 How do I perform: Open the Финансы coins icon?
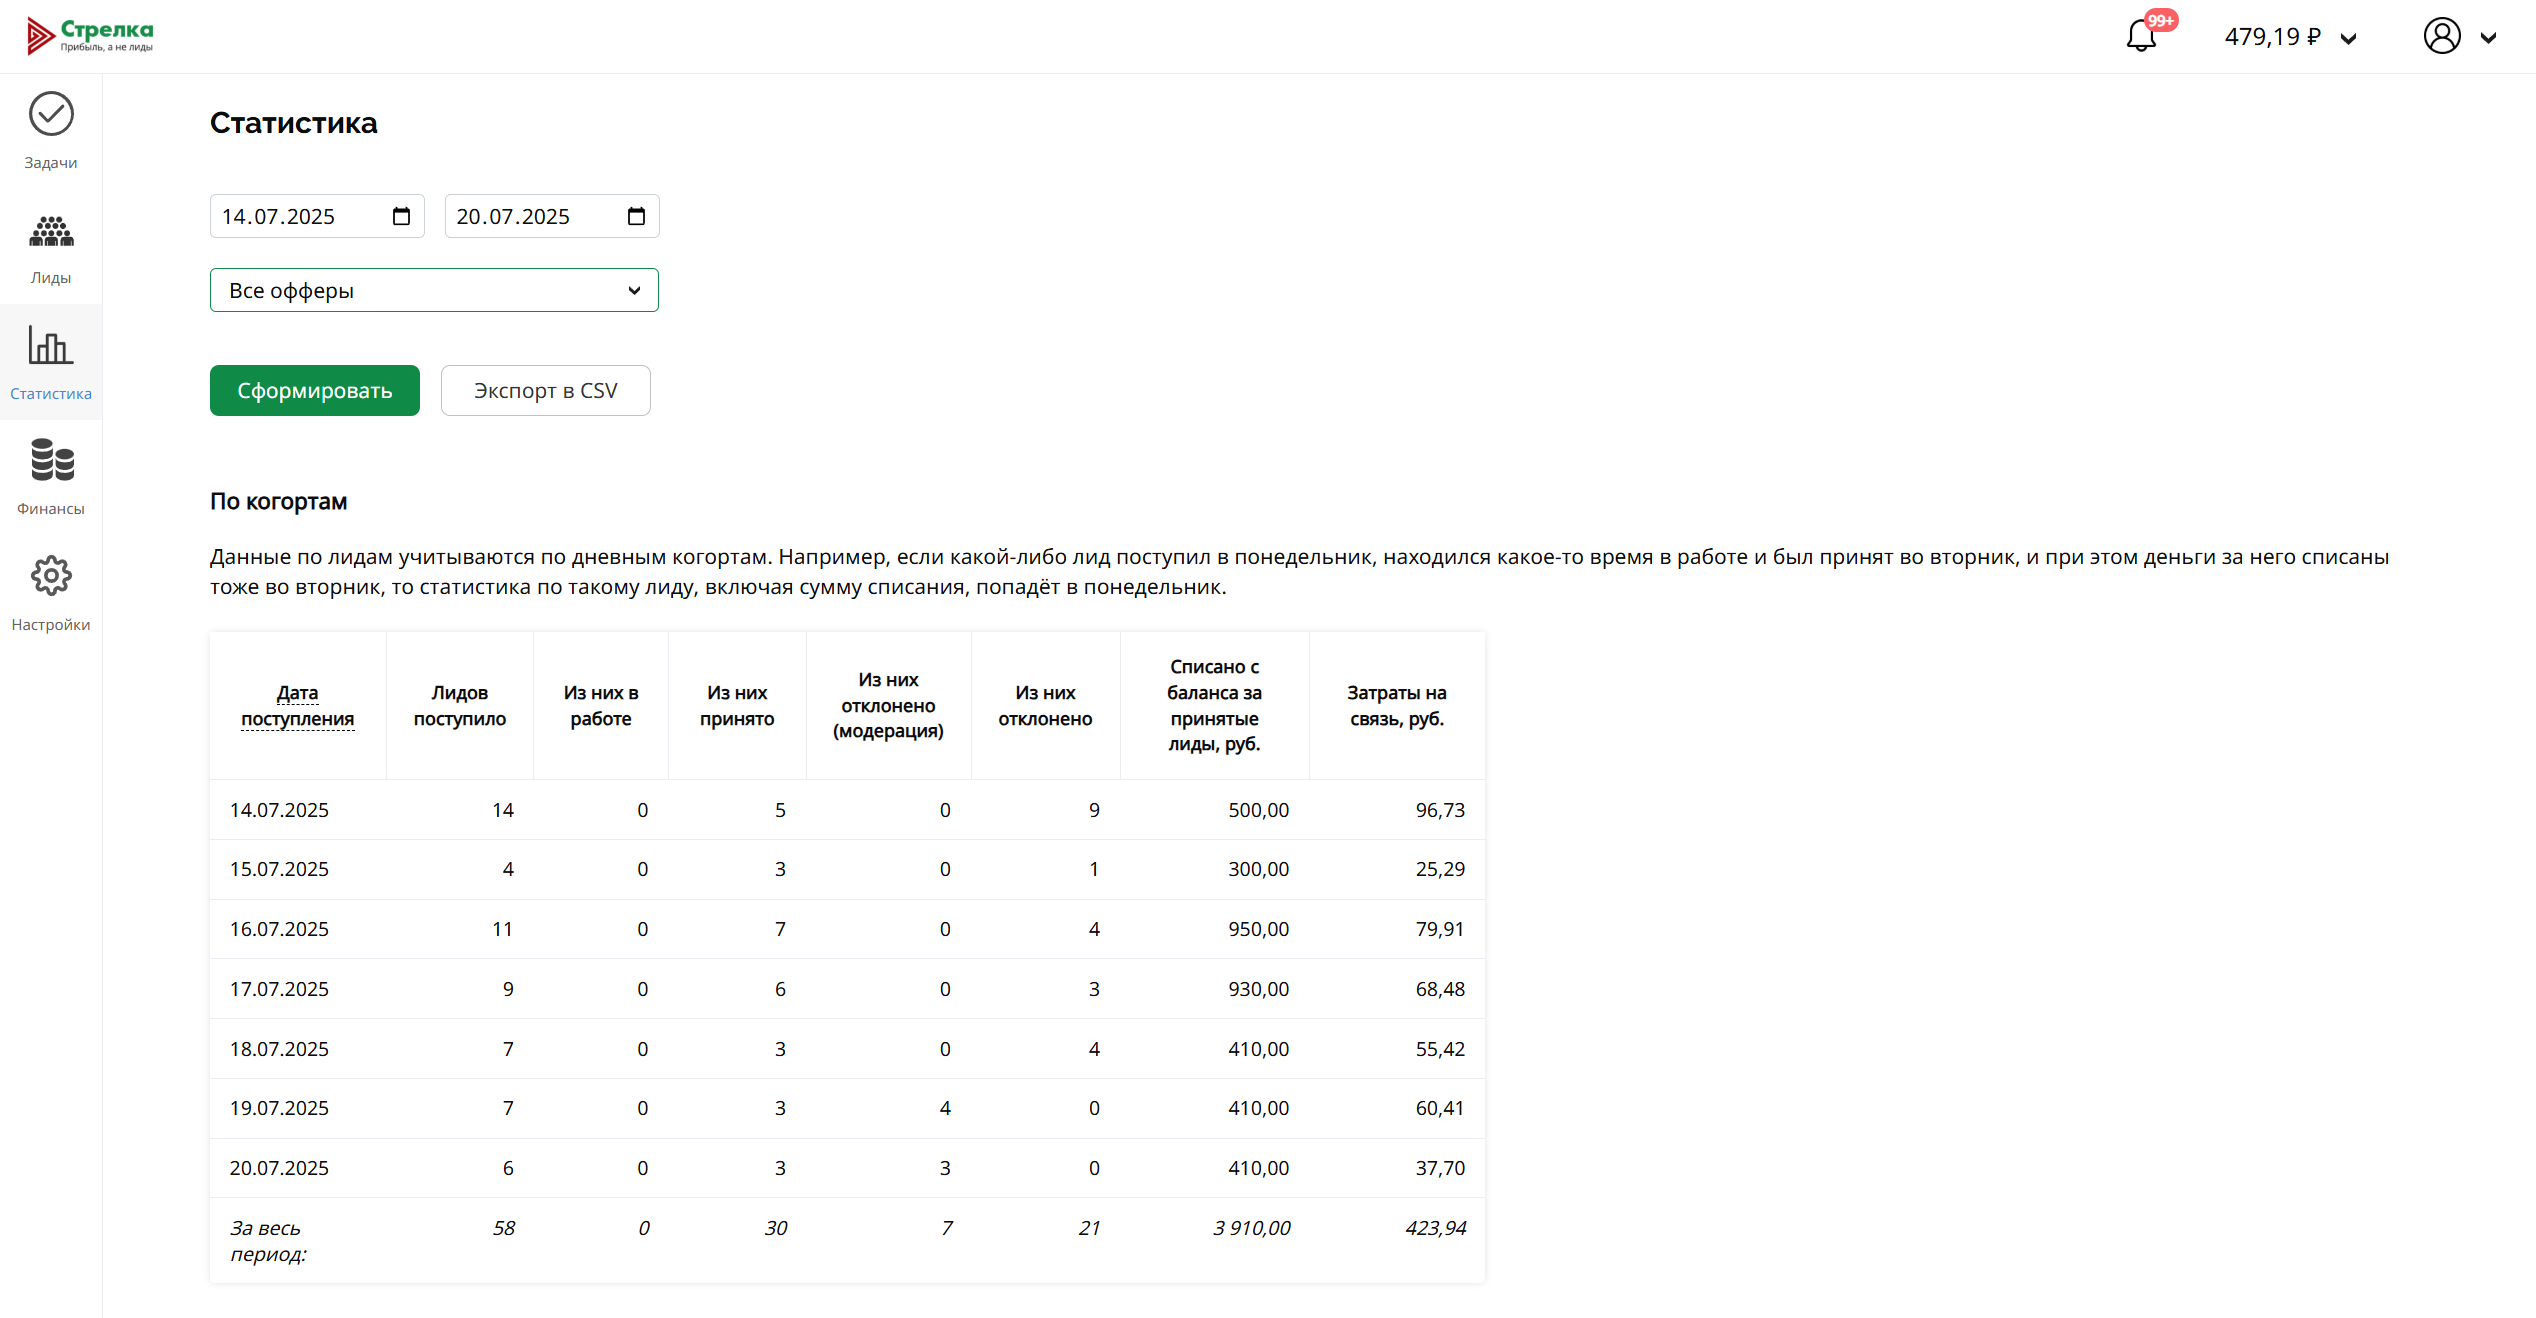tap(51, 460)
